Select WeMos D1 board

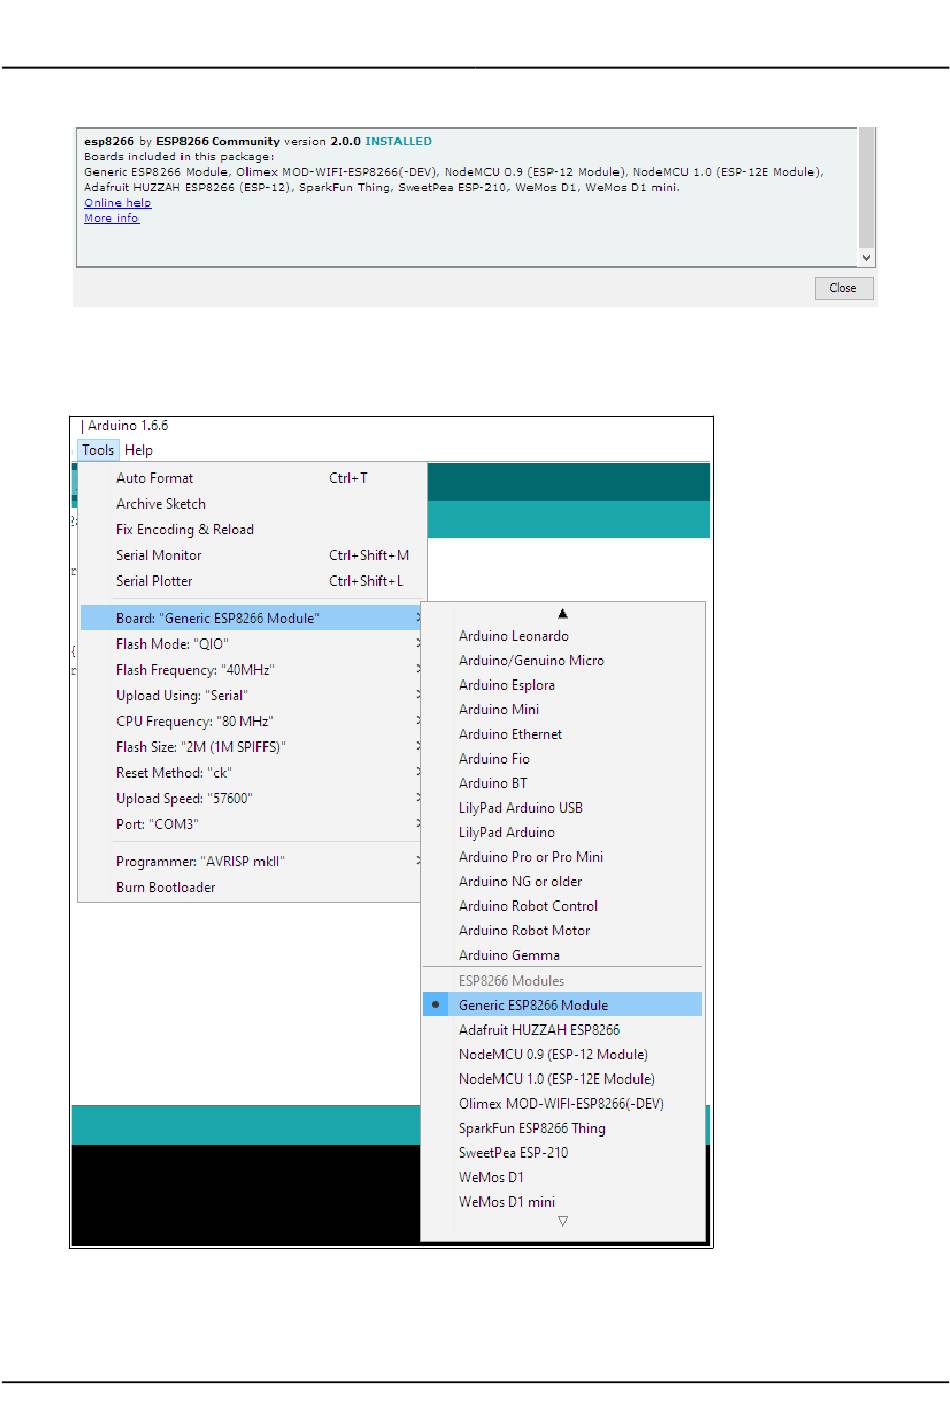tap(563, 1177)
